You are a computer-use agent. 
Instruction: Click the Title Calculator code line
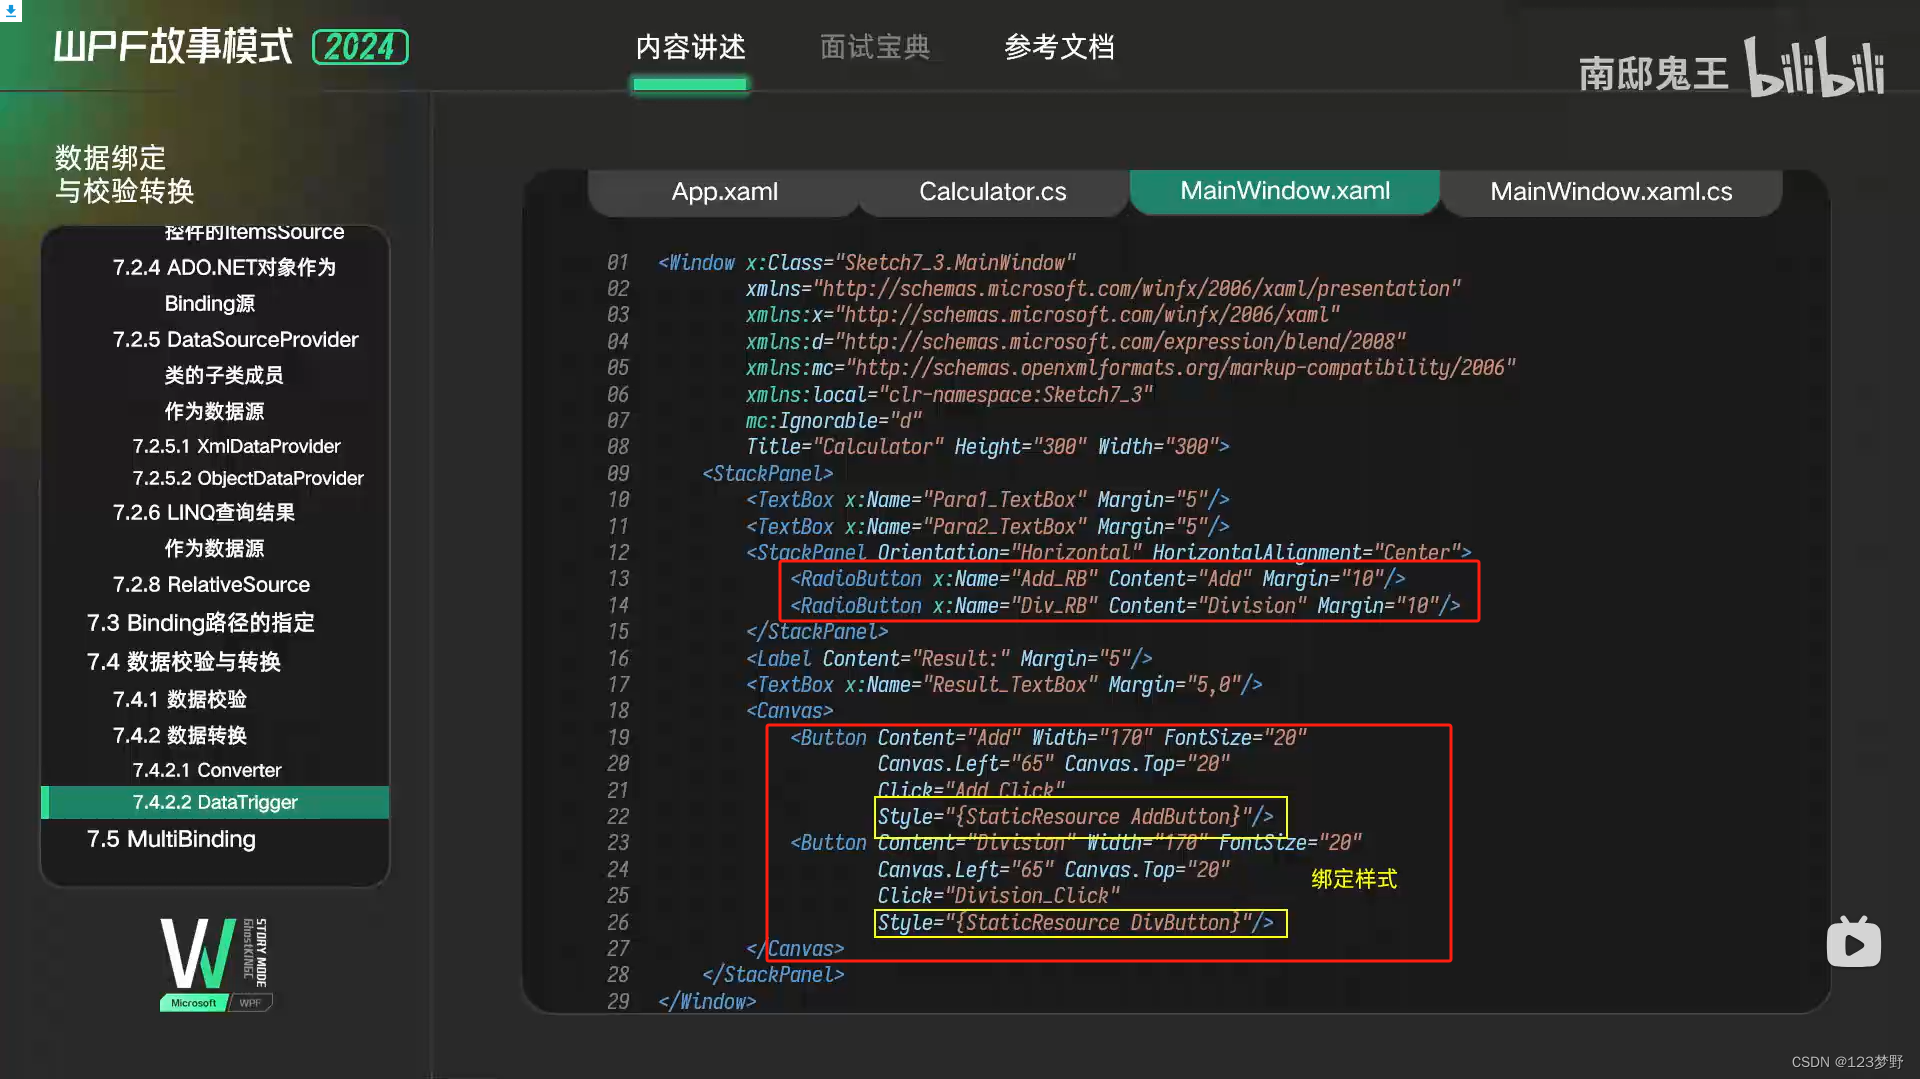987,447
